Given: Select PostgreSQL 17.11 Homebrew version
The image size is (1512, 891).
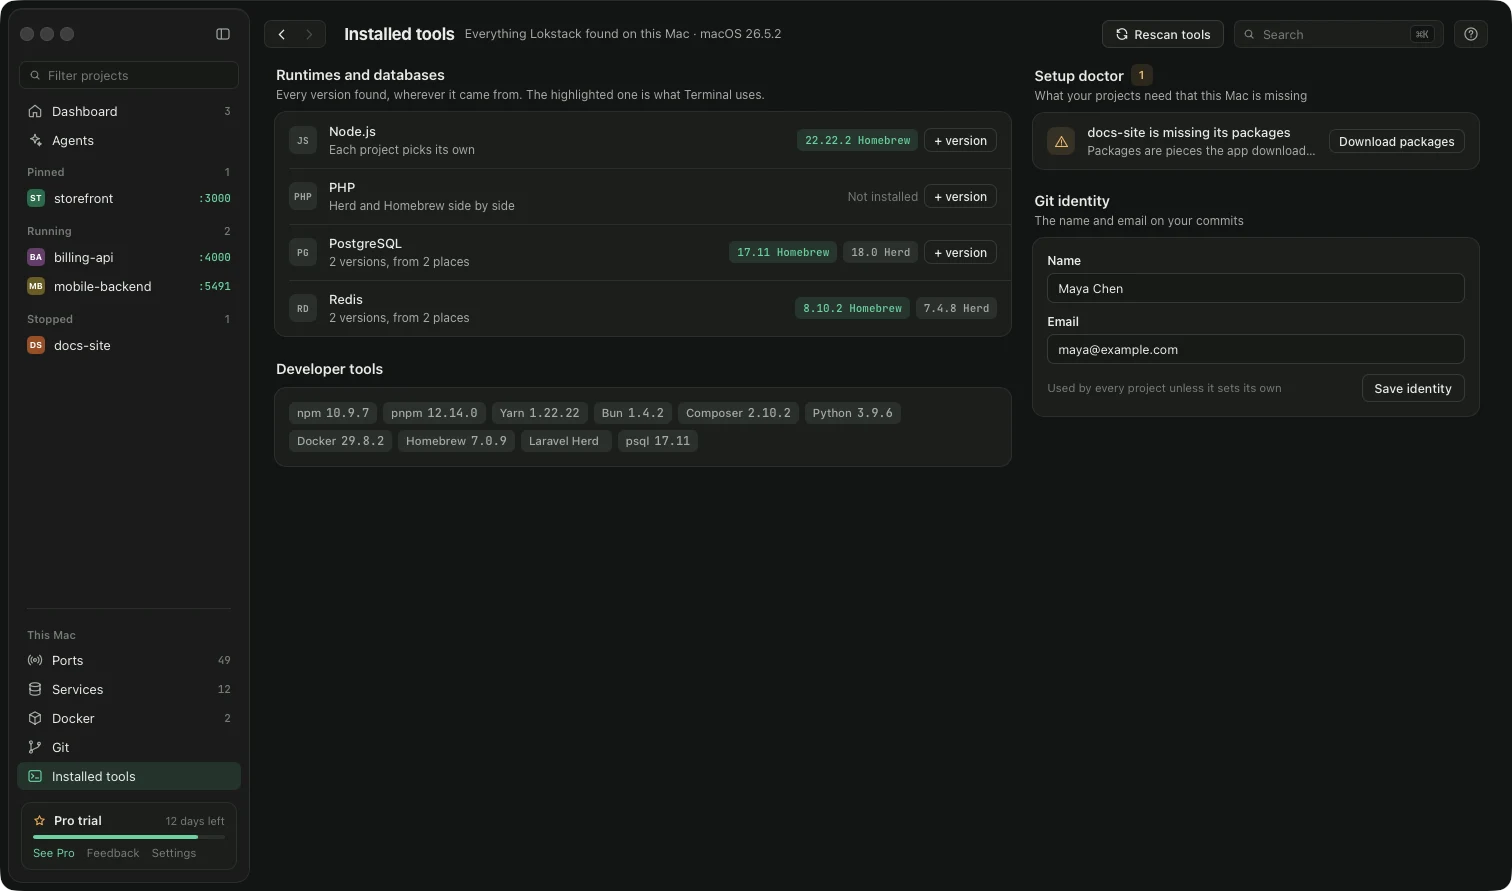Looking at the screenshot, I should (783, 252).
